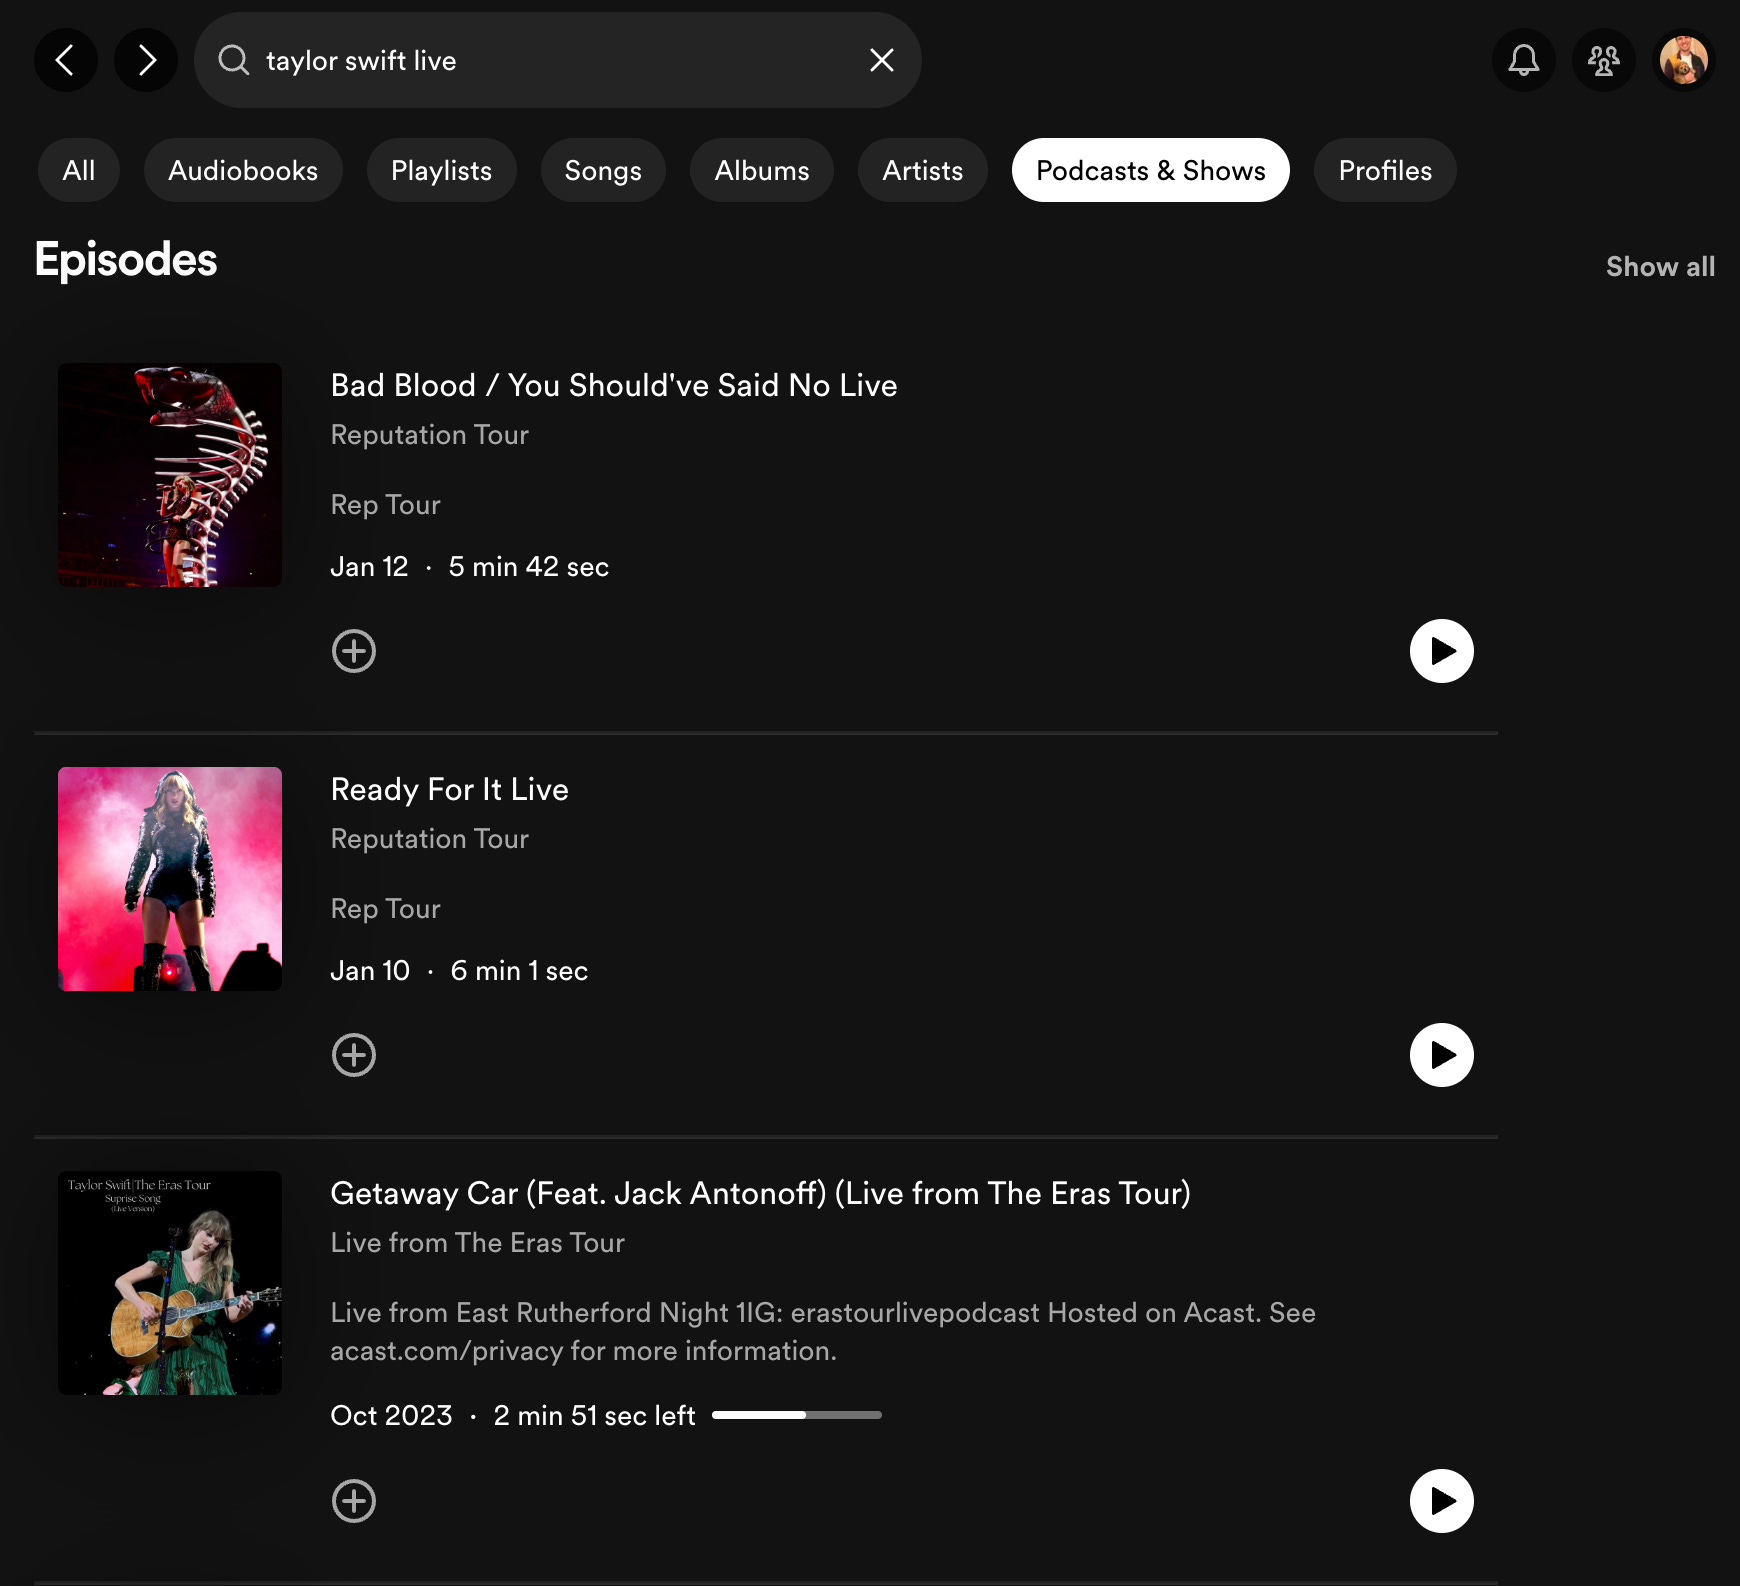The height and width of the screenshot is (1586, 1740).
Task: Select the Podcasts & Shows filter
Action: coord(1150,170)
